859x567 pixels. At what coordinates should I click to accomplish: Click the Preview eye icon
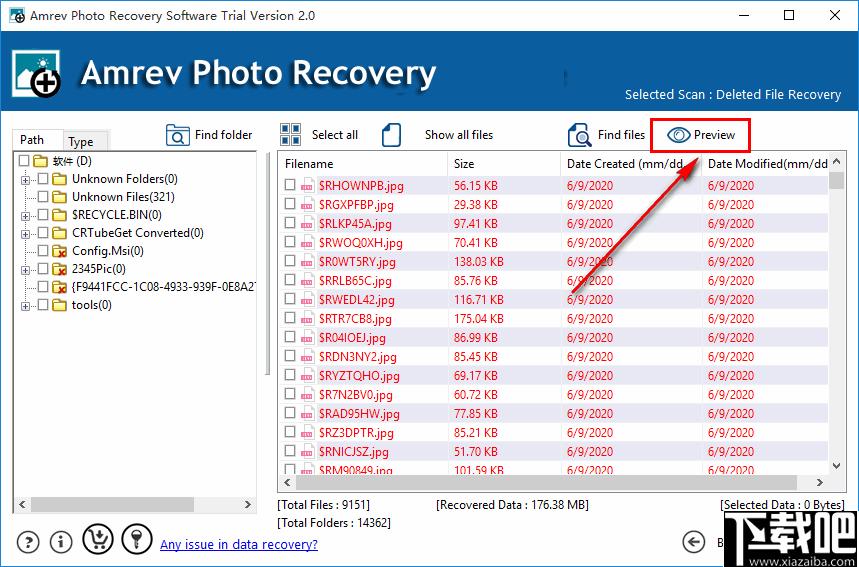coord(680,135)
